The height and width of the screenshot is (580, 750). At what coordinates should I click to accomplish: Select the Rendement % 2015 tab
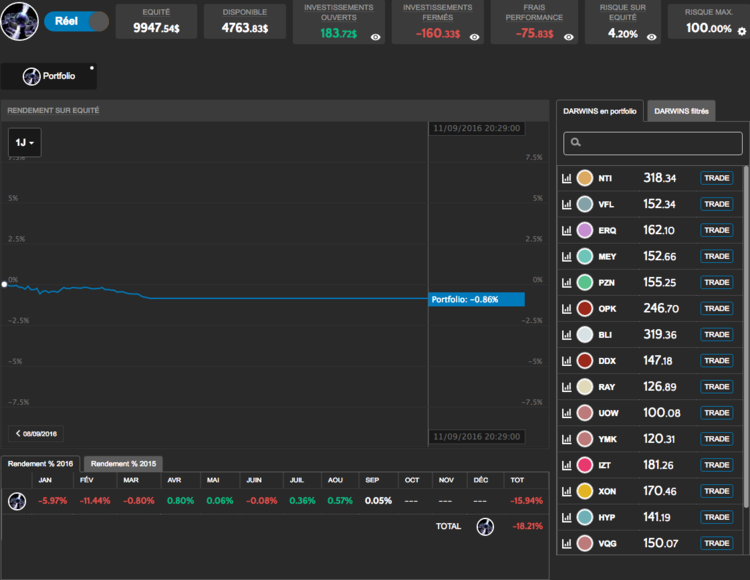pos(122,464)
